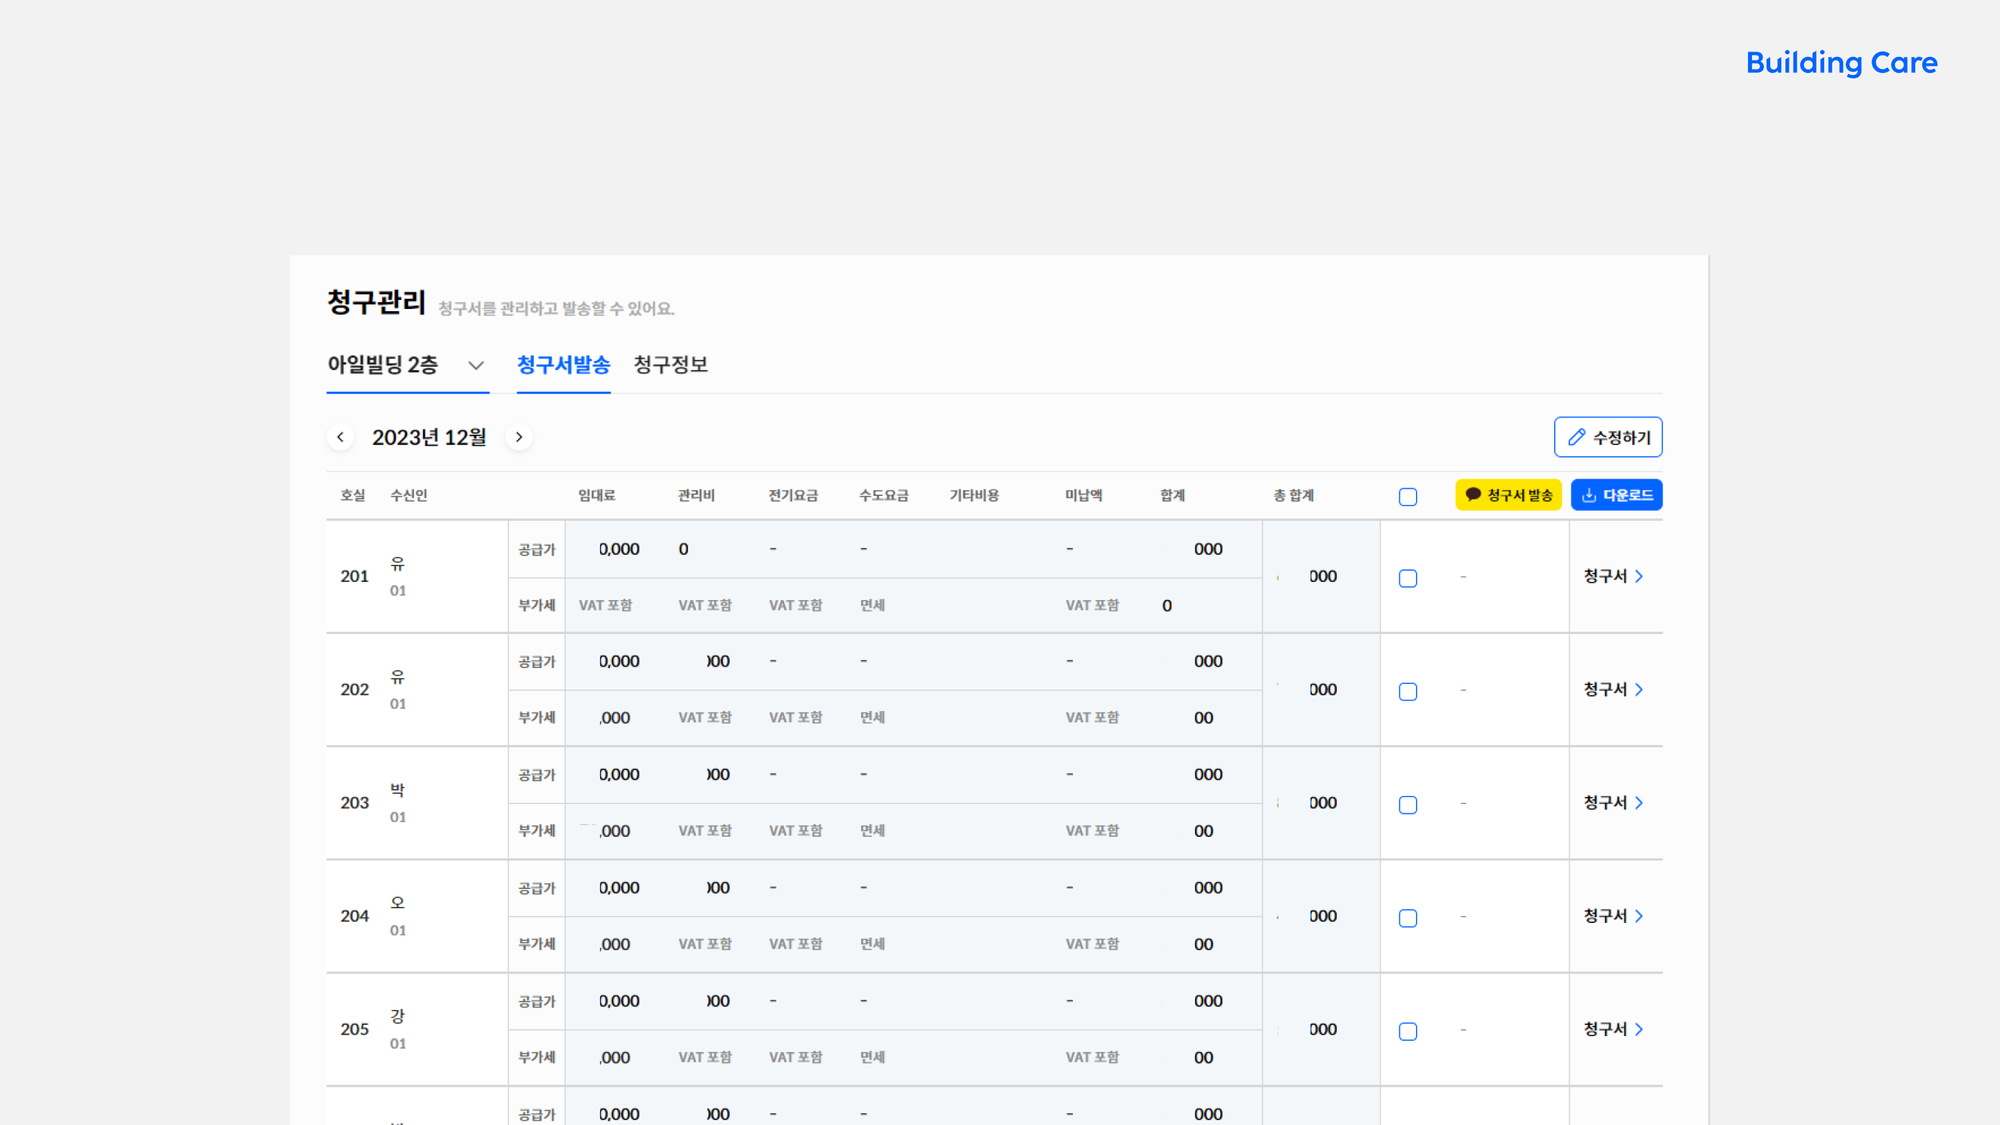Click the pencil icon in 수정하기

(x=1577, y=437)
